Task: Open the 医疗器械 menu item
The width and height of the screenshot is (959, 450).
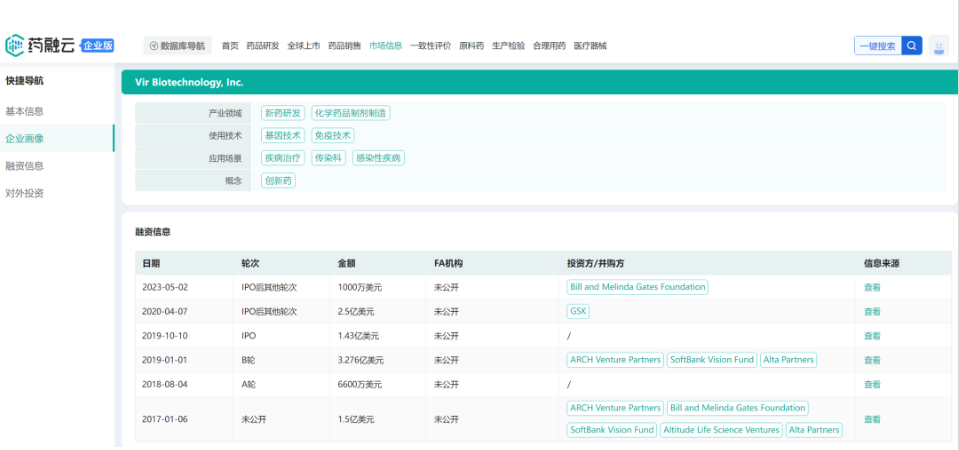Action: [x=590, y=46]
